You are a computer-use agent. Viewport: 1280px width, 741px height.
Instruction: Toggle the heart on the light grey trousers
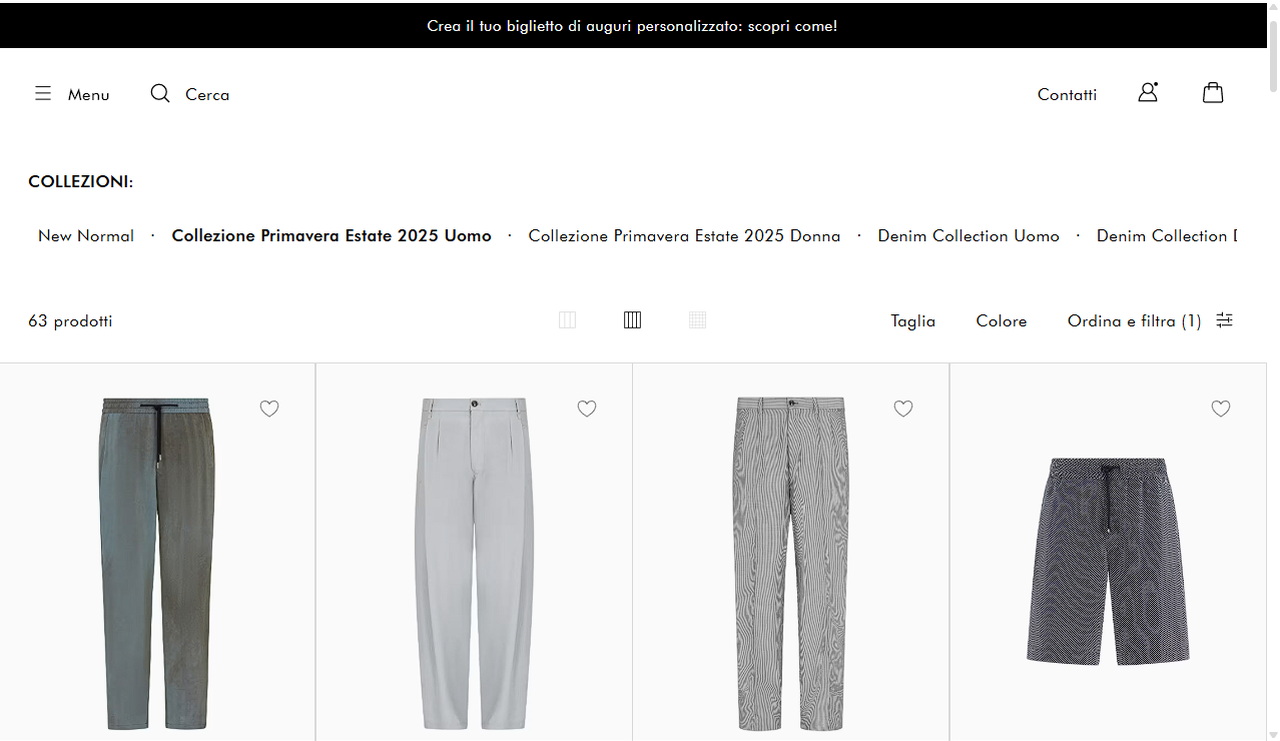tap(586, 408)
